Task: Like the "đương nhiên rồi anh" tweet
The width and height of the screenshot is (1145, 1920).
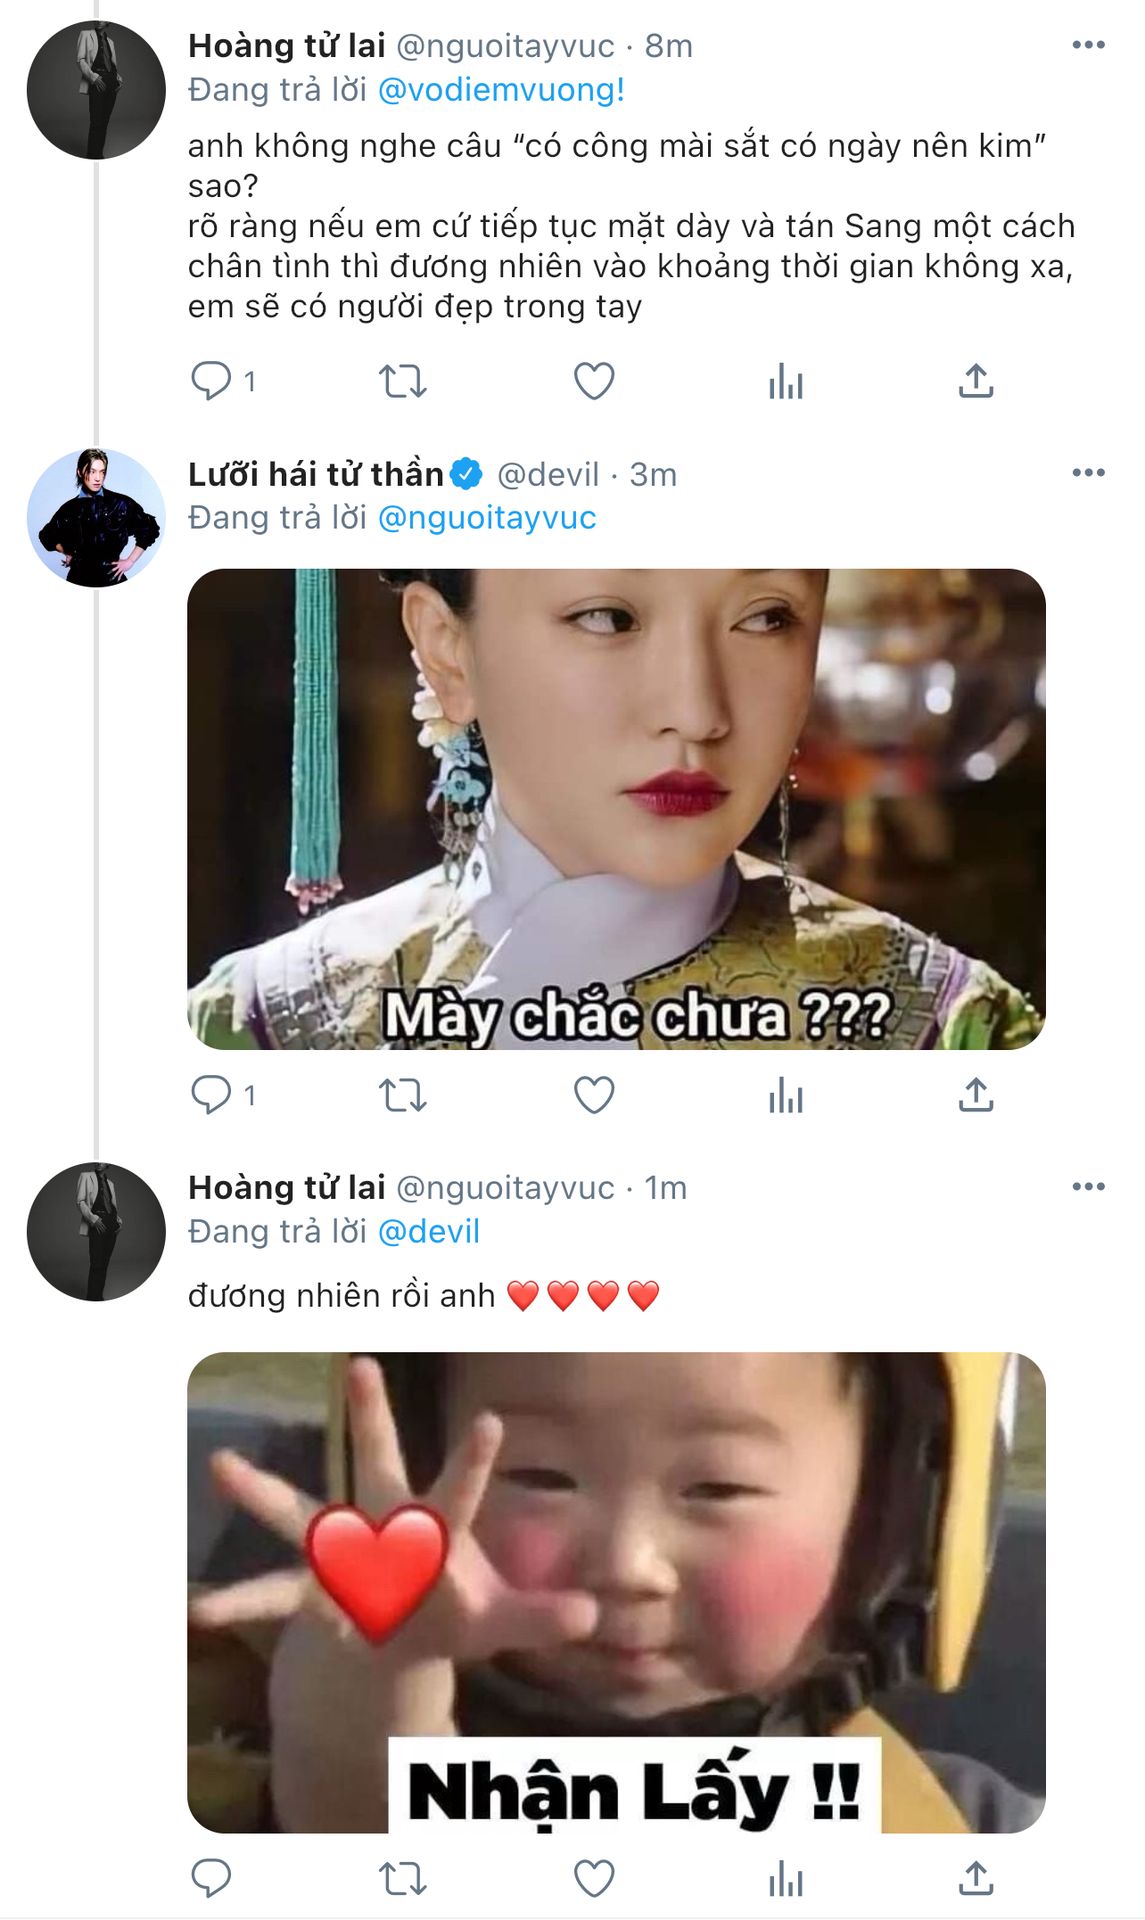Action: (593, 1879)
